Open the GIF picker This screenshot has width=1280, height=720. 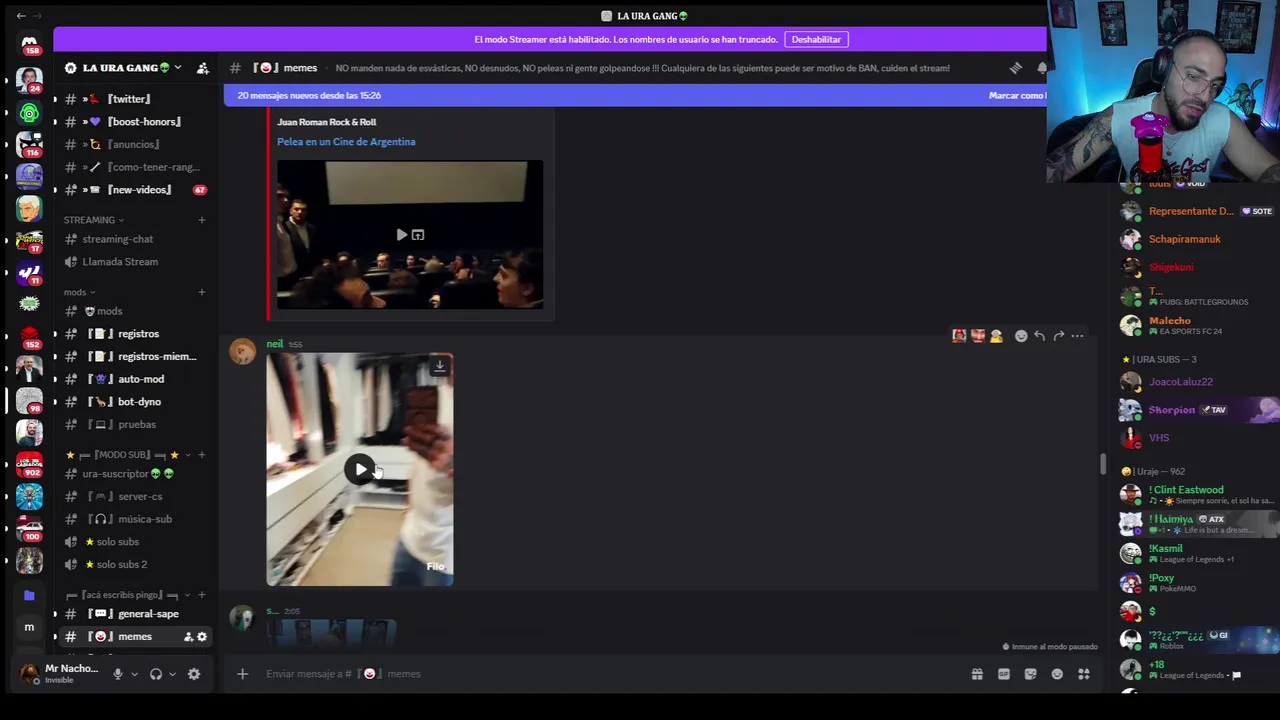point(1004,674)
